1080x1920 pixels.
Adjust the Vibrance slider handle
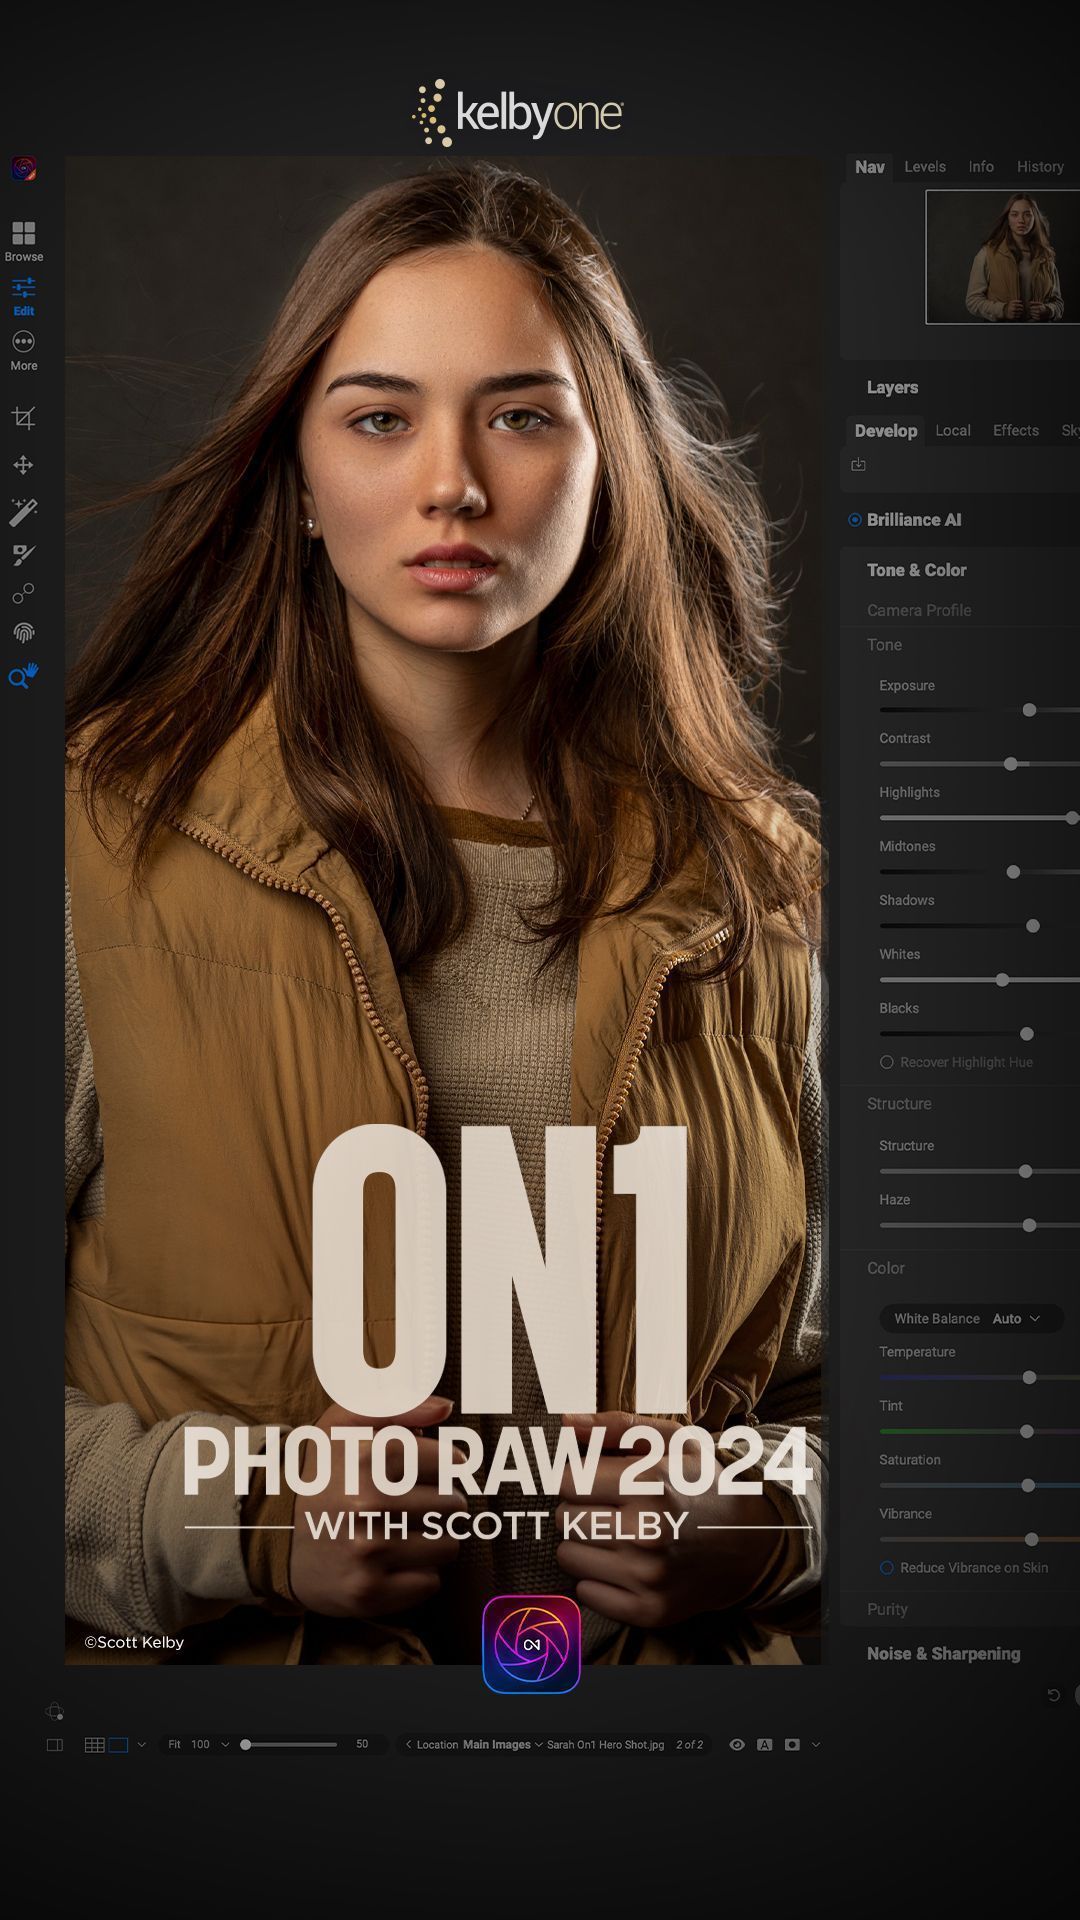[1031, 1540]
